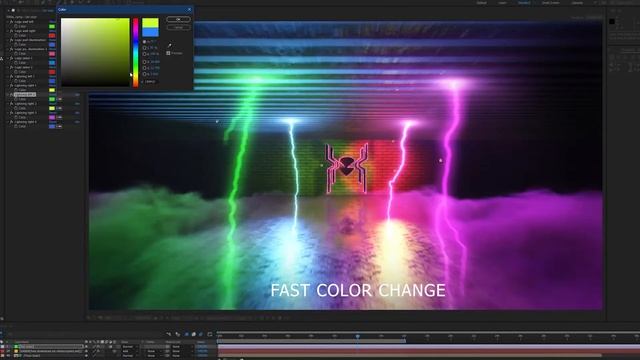The height and width of the screenshot is (360, 640).
Task: Open the Add blending mode dropdown on second layer
Action: (130, 351)
